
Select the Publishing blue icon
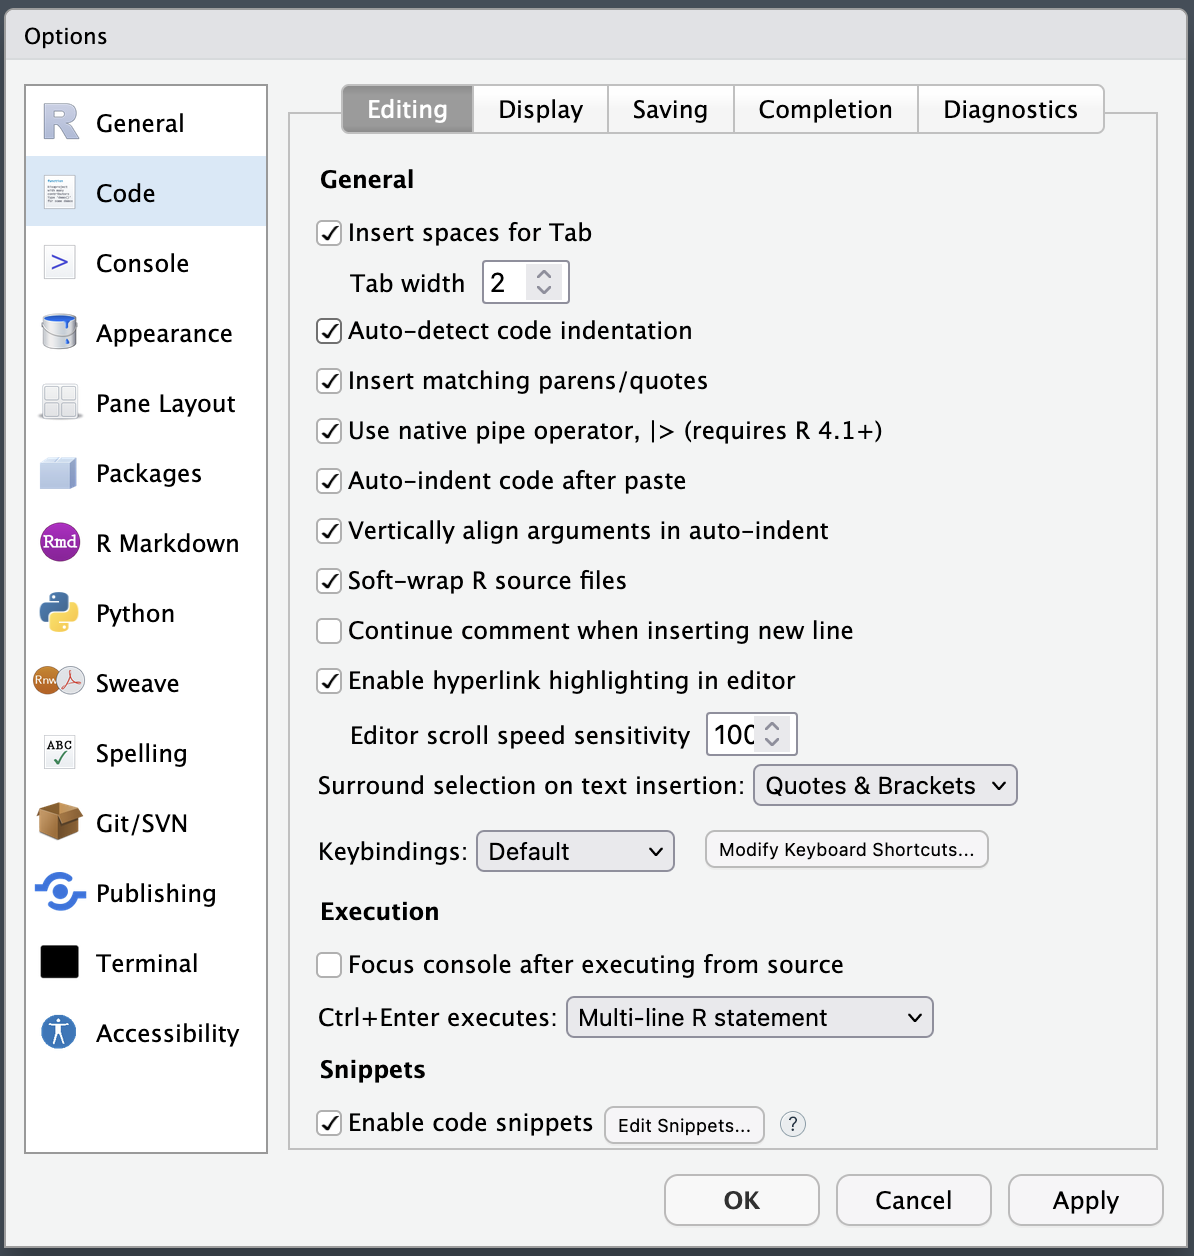pos(60,892)
